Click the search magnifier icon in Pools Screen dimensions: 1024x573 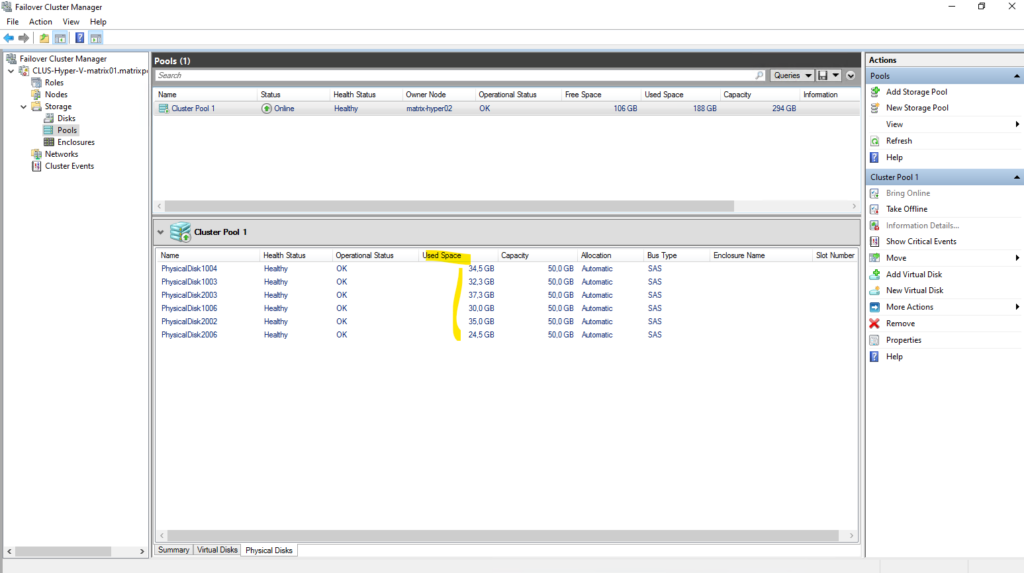(x=759, y=75)
